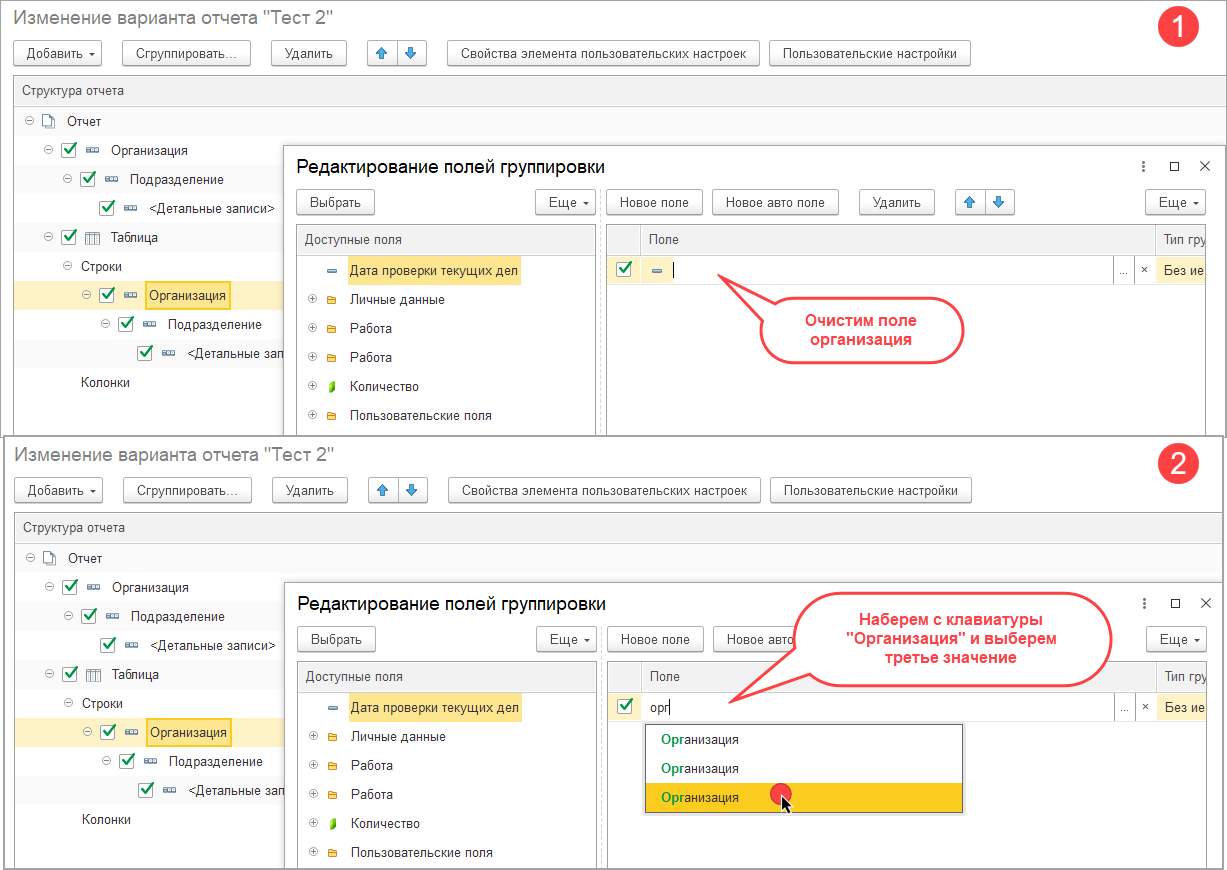Toggle Таблица checkbox in lower screenshot
The width and height of the screenshot is (1227, 870).
[x=70, y=675]
